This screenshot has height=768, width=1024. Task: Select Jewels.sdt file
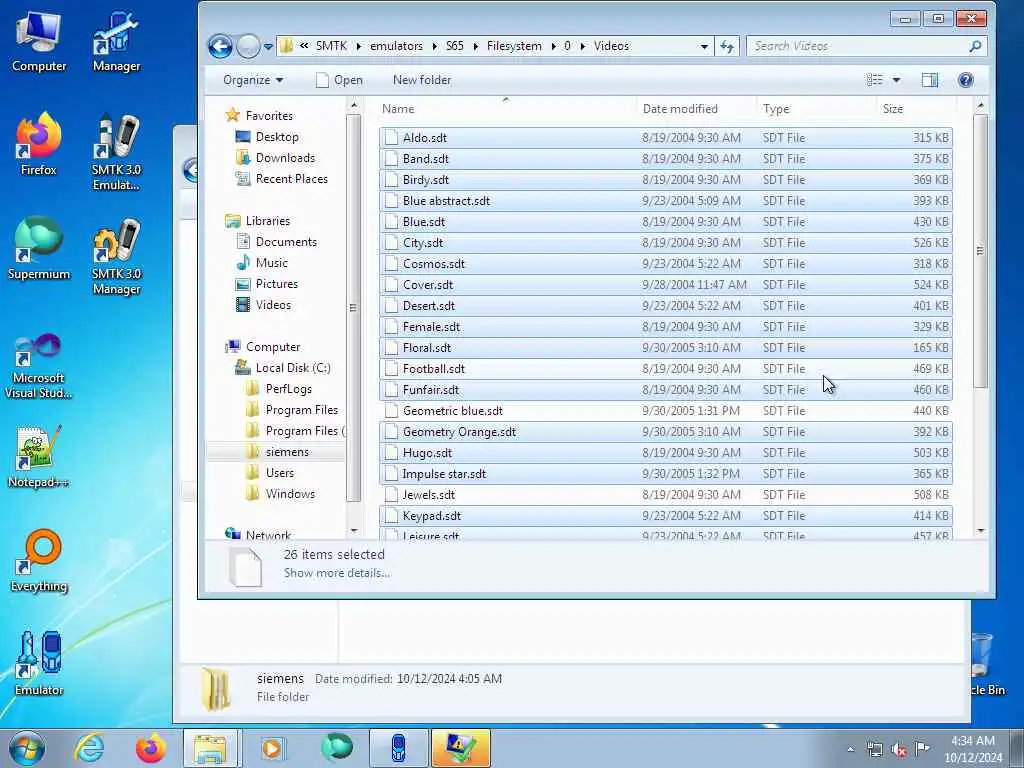[665, 495]
